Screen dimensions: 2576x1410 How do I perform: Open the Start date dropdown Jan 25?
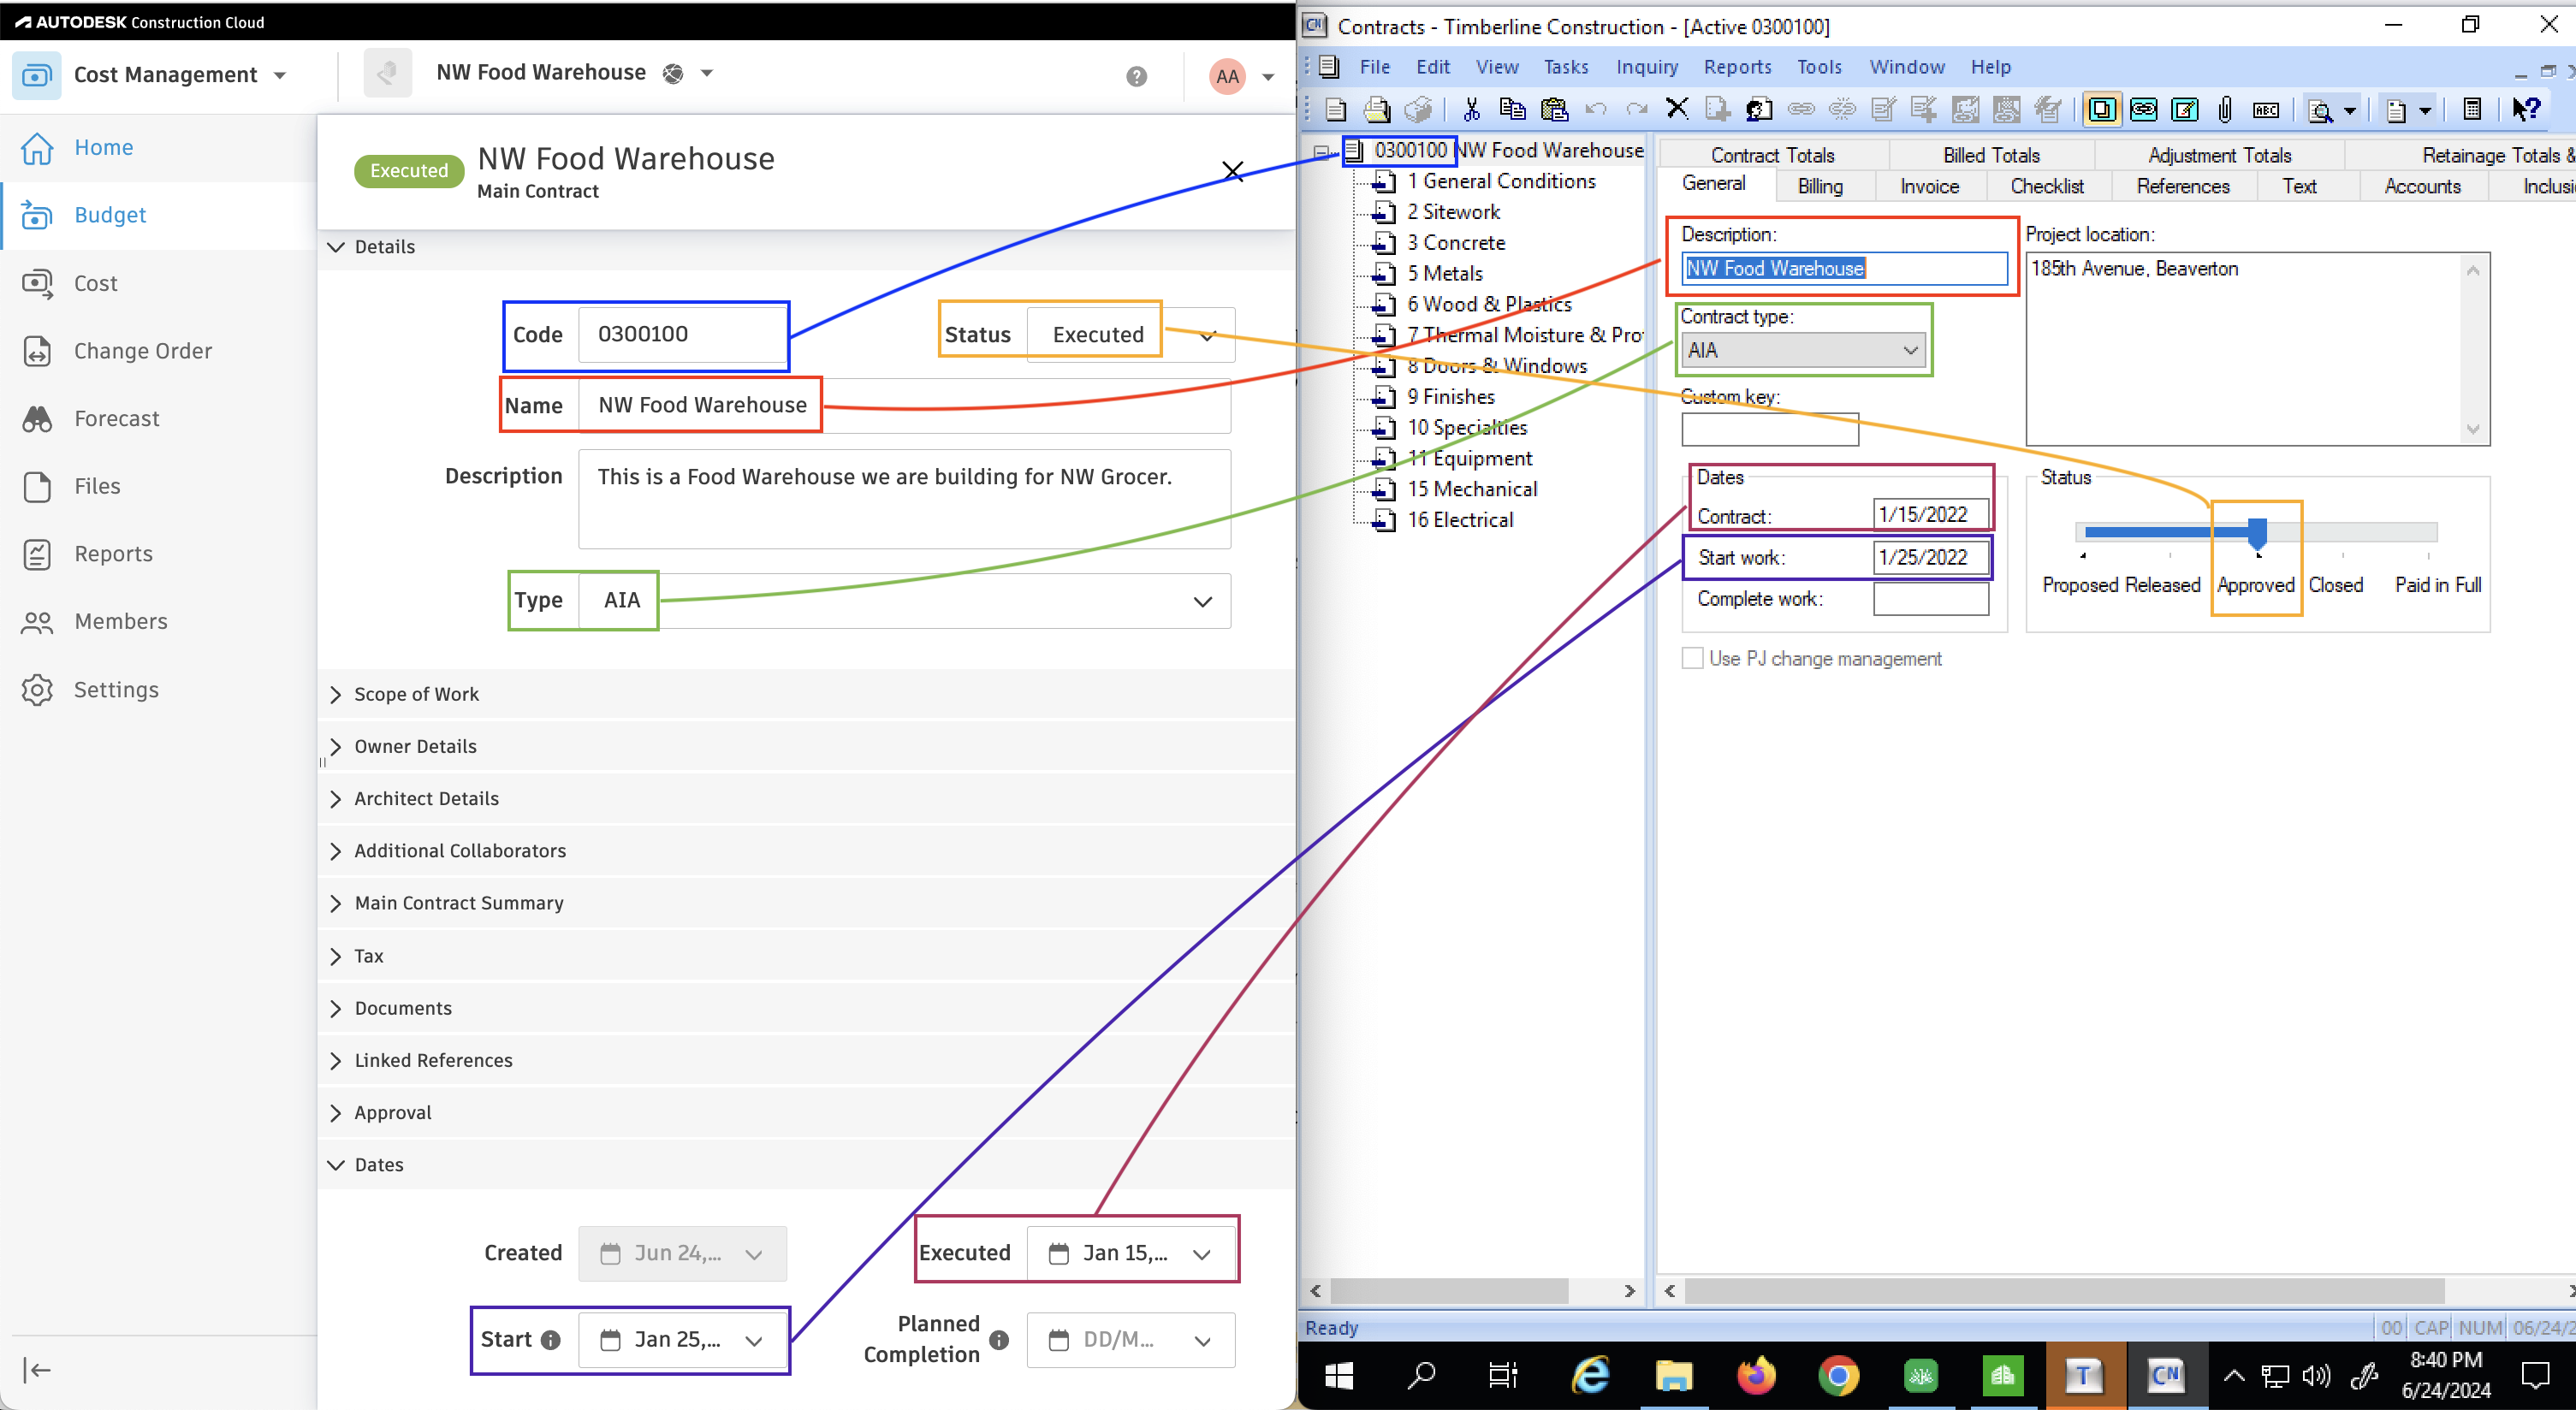pos(682,1340)
